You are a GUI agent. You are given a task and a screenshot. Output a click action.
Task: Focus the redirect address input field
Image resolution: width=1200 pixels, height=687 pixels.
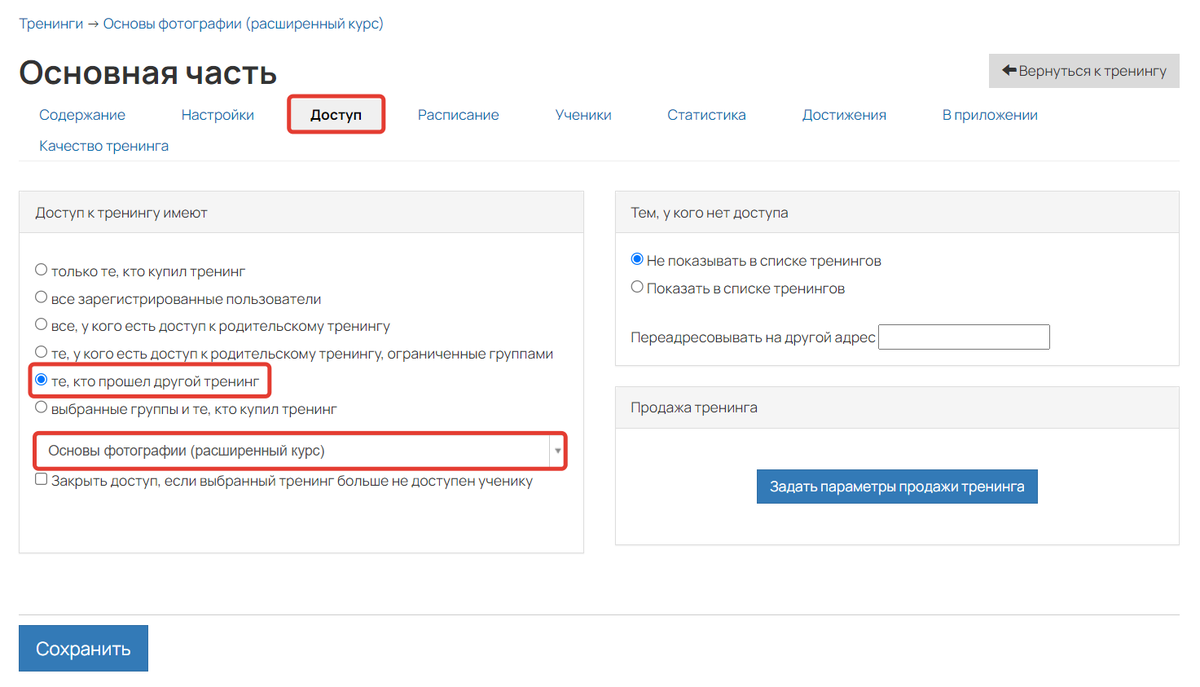point(963,337)
